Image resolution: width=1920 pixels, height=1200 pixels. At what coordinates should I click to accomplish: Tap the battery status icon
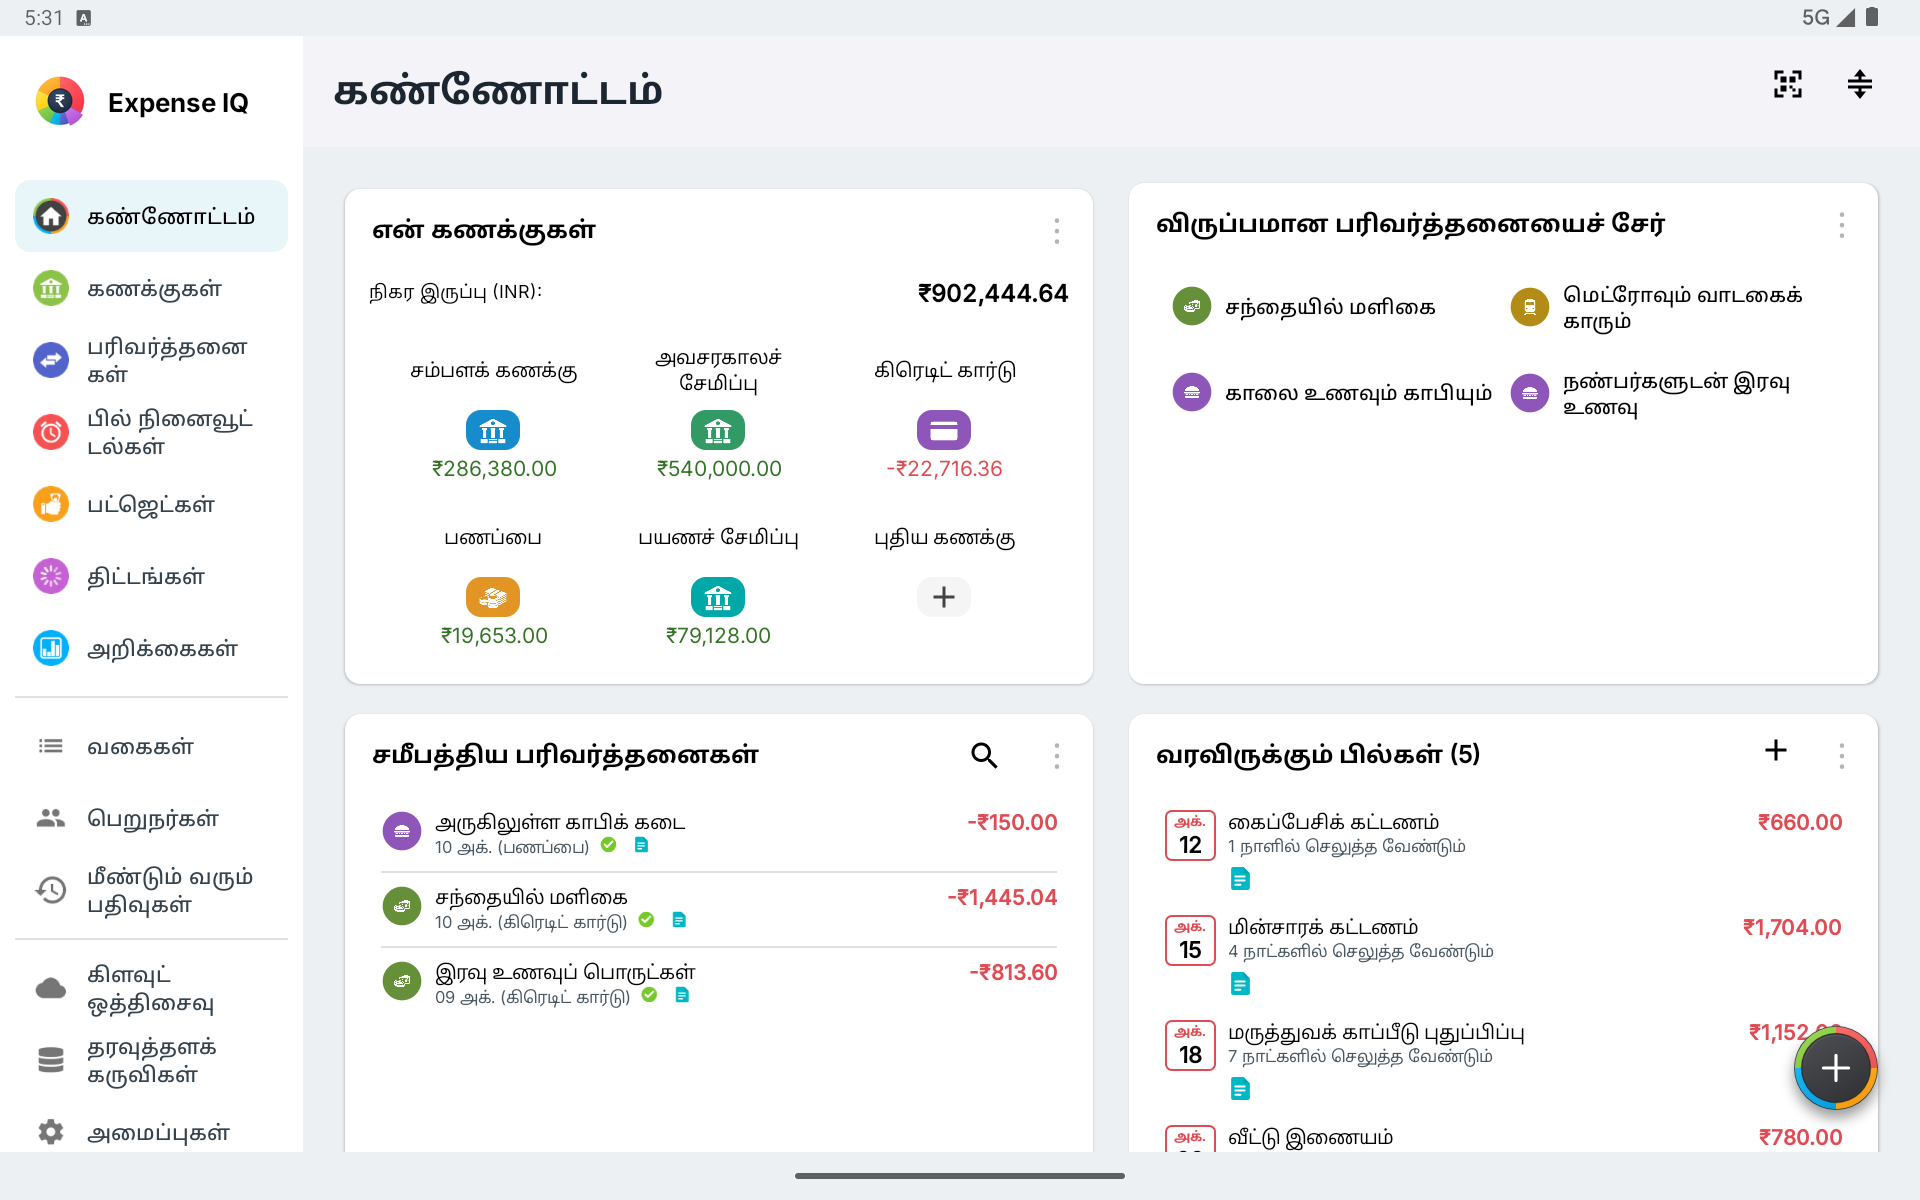point(1871,17)
